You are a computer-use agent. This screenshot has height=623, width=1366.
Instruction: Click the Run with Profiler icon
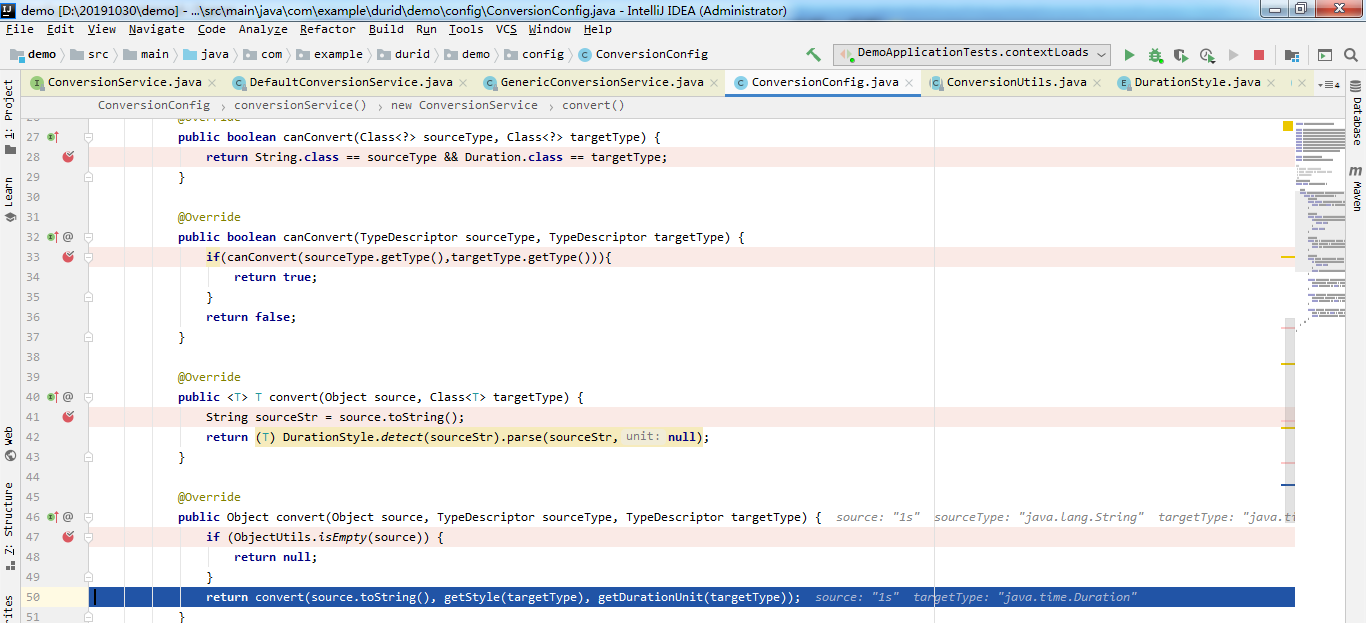[x=1207, y=55]
